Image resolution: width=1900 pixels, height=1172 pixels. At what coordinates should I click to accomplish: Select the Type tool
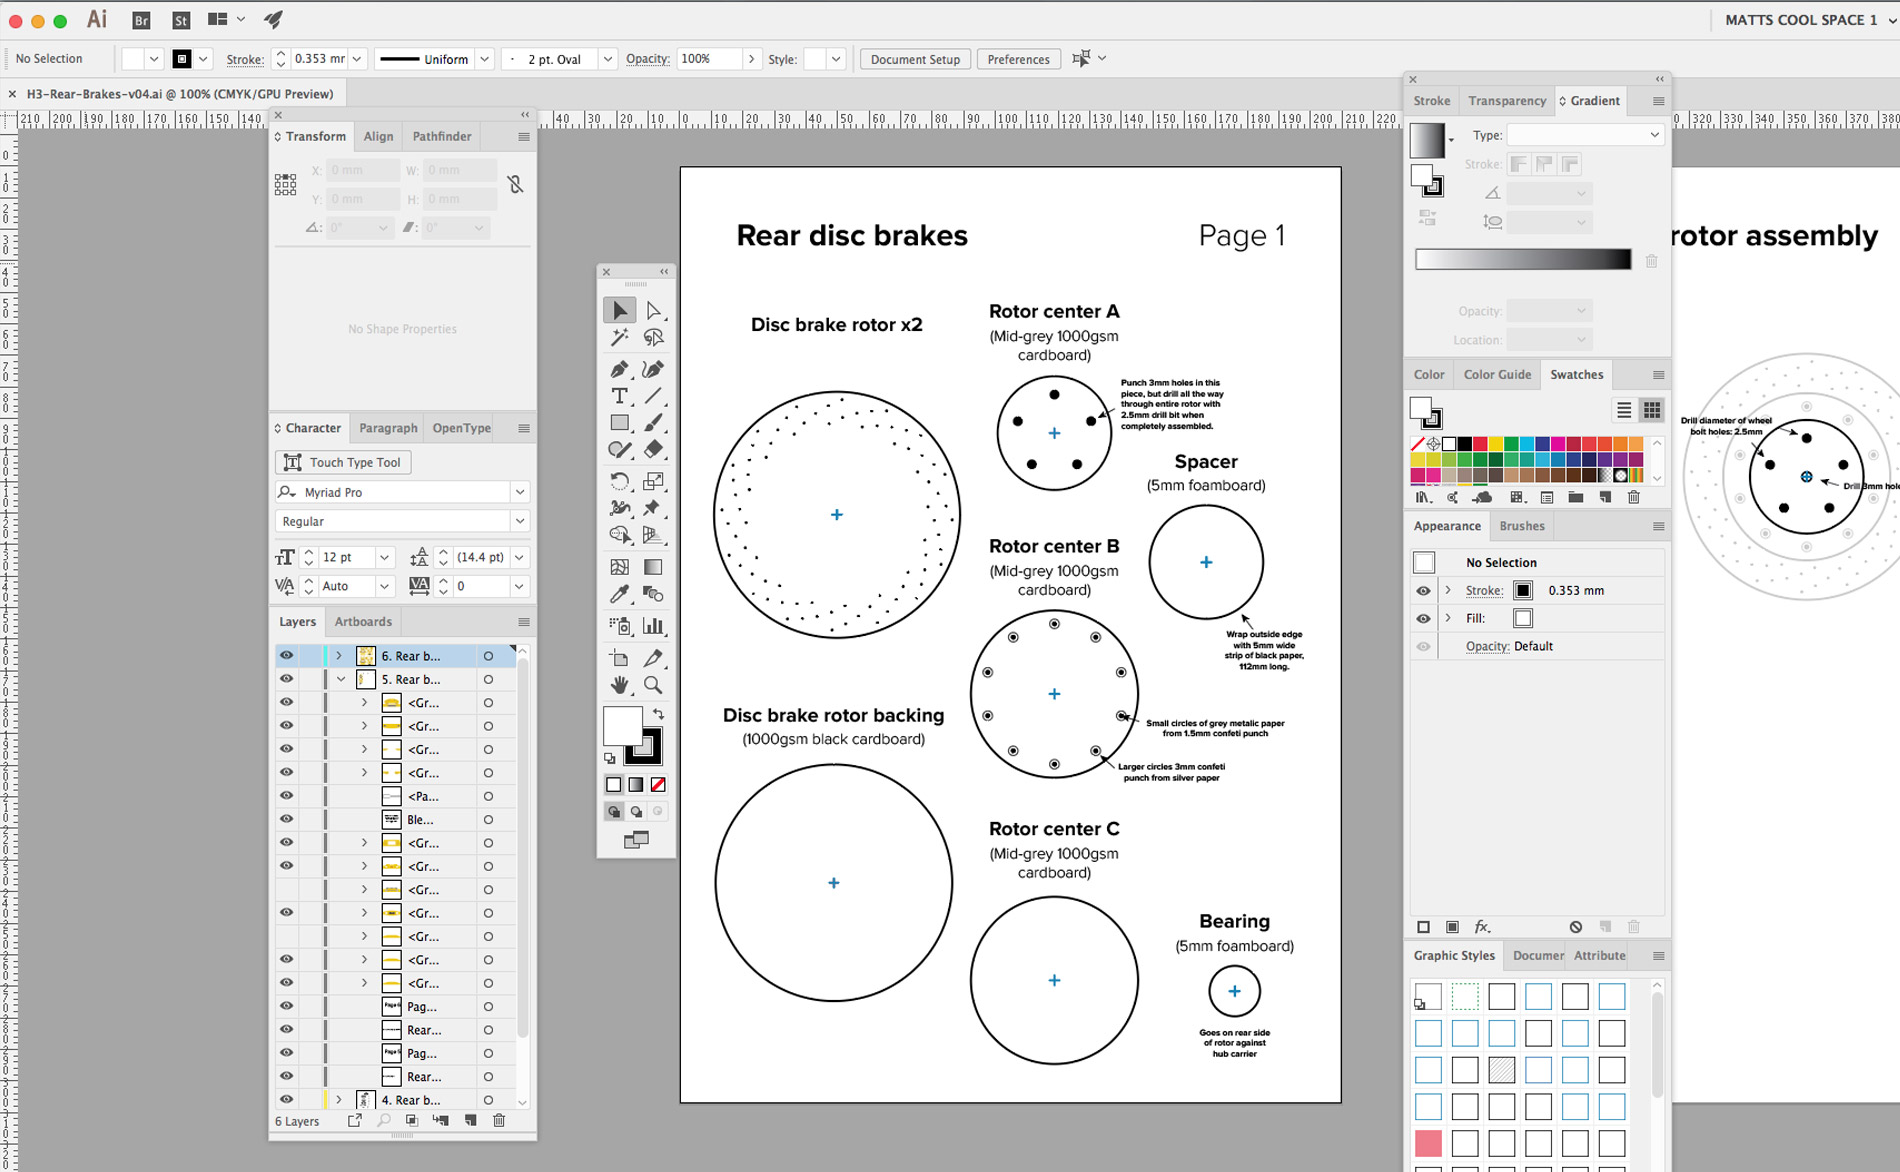pyautogui.click(x=620, y=396)
